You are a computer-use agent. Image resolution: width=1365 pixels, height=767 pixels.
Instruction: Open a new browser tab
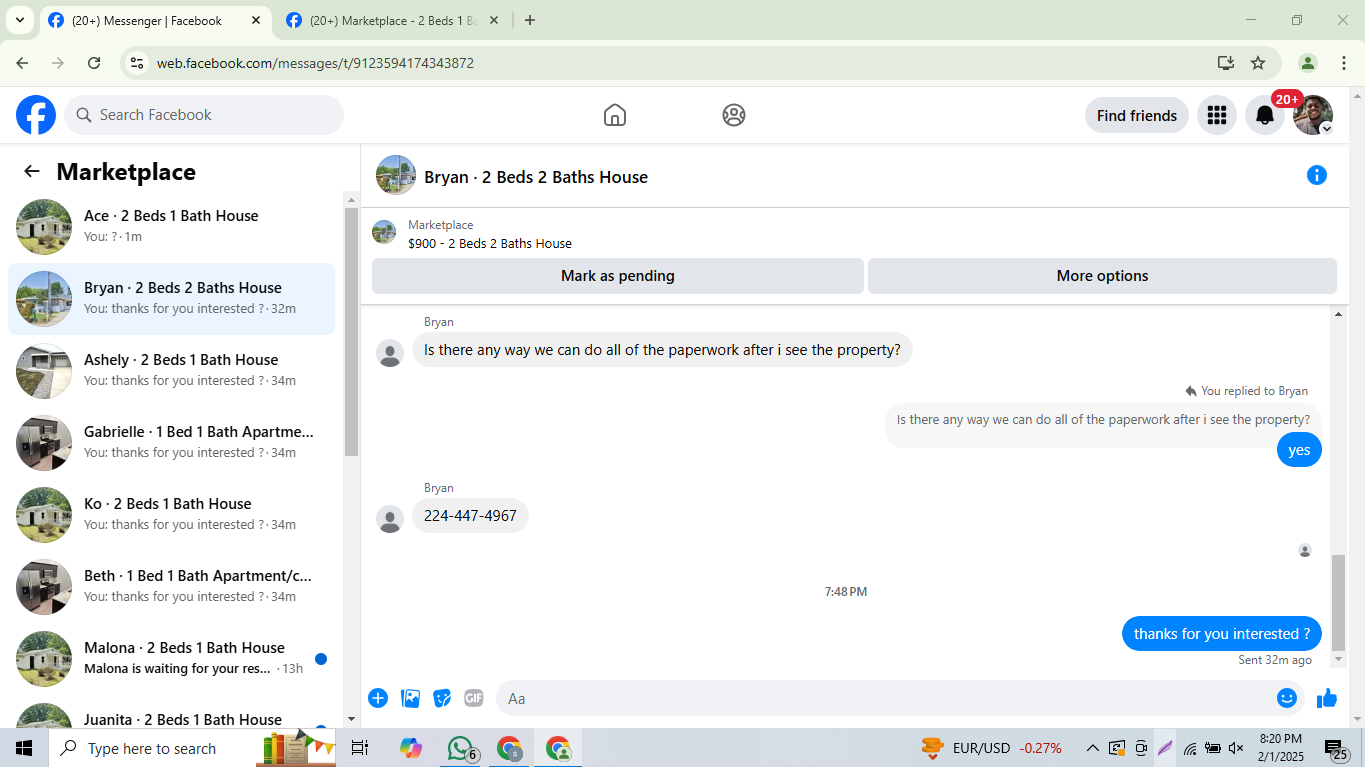530,20
